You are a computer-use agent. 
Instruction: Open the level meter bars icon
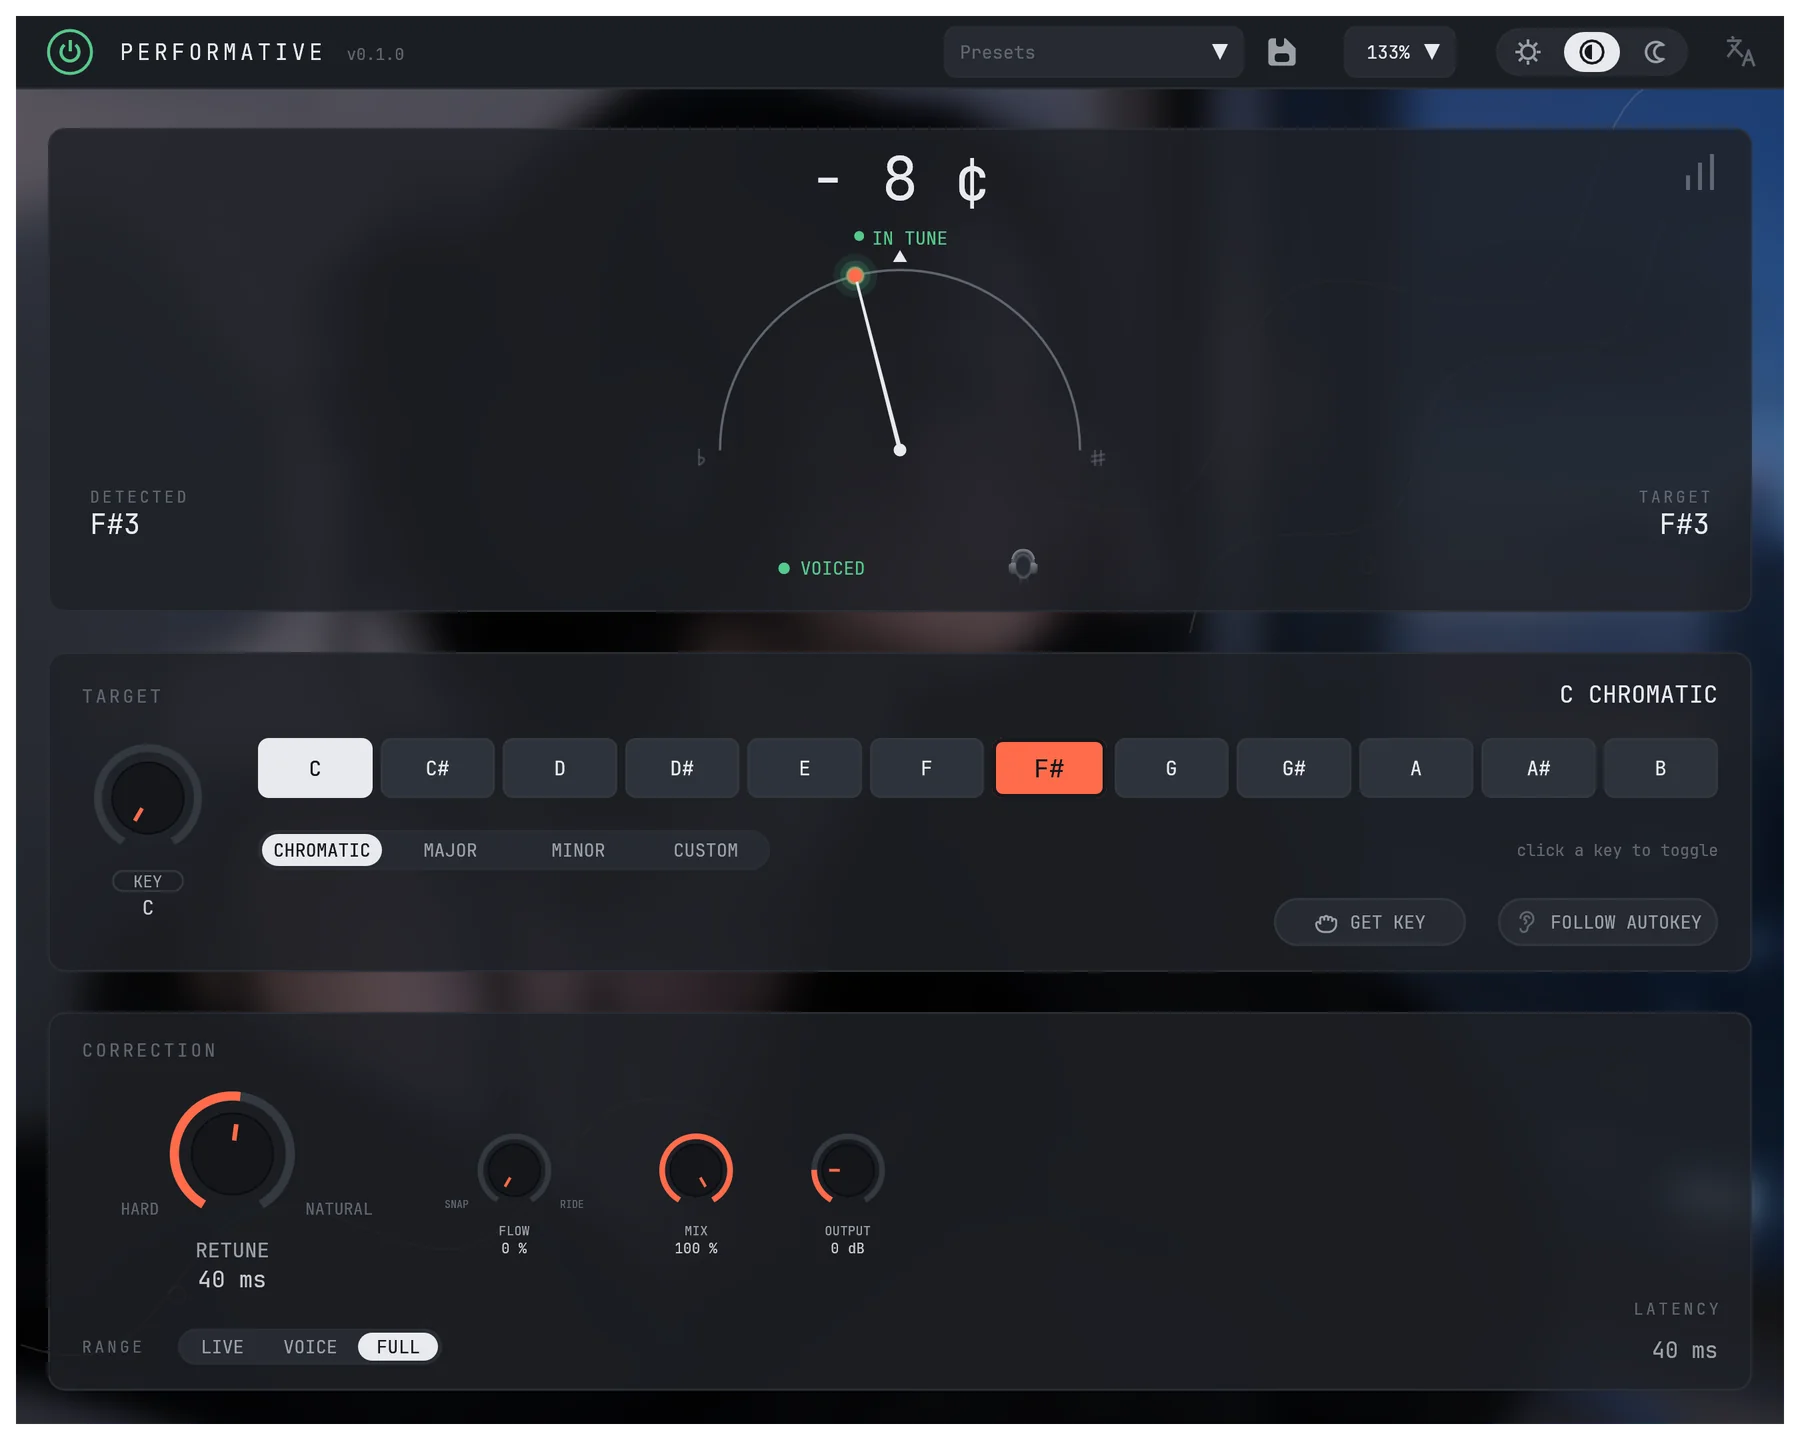click(x=1700, y=172)
